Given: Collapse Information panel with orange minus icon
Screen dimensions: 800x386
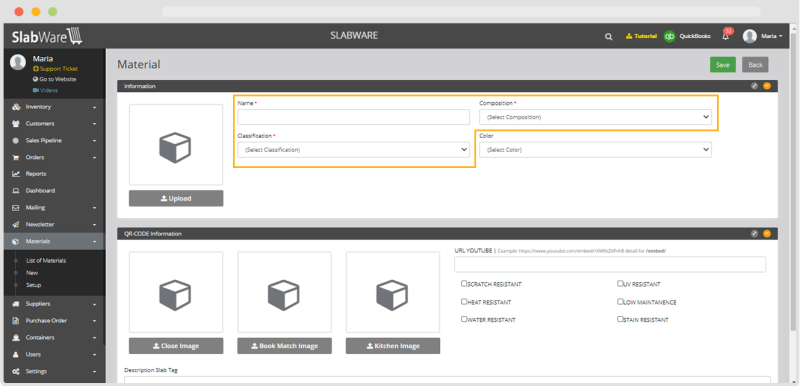Looking at the screenshot, I should (x=767, y=86).
